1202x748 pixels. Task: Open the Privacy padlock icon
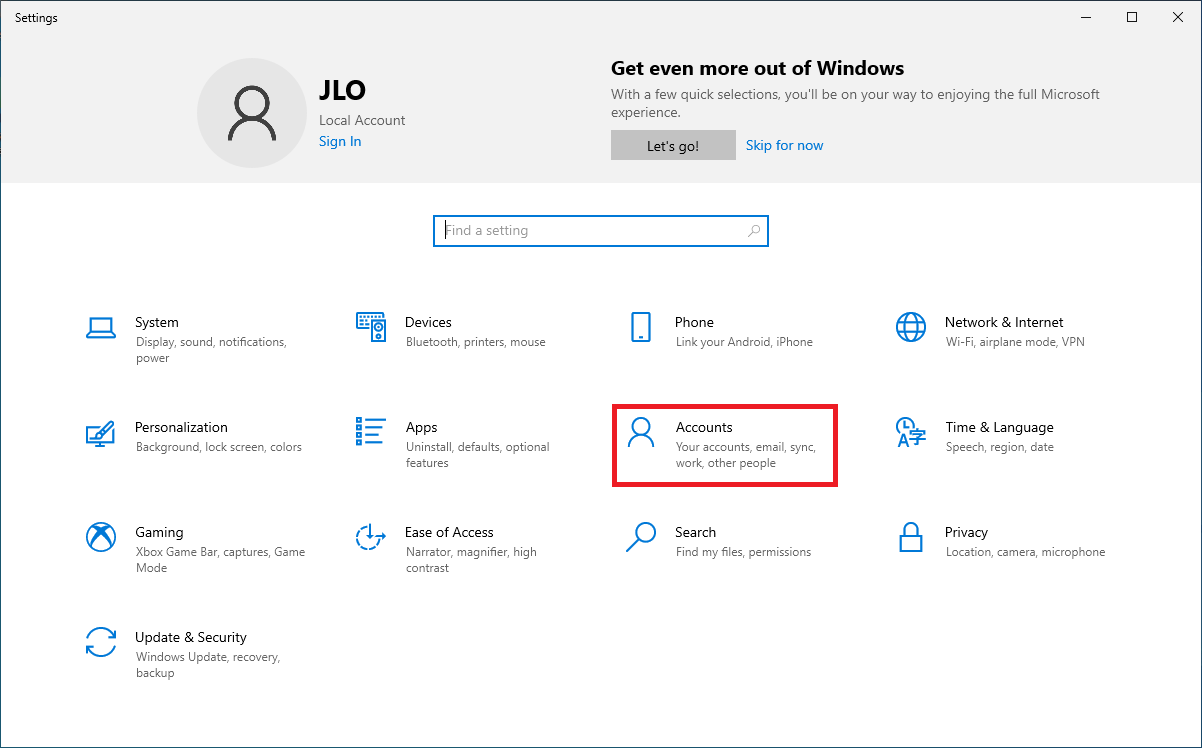click(x=911, y=537)
